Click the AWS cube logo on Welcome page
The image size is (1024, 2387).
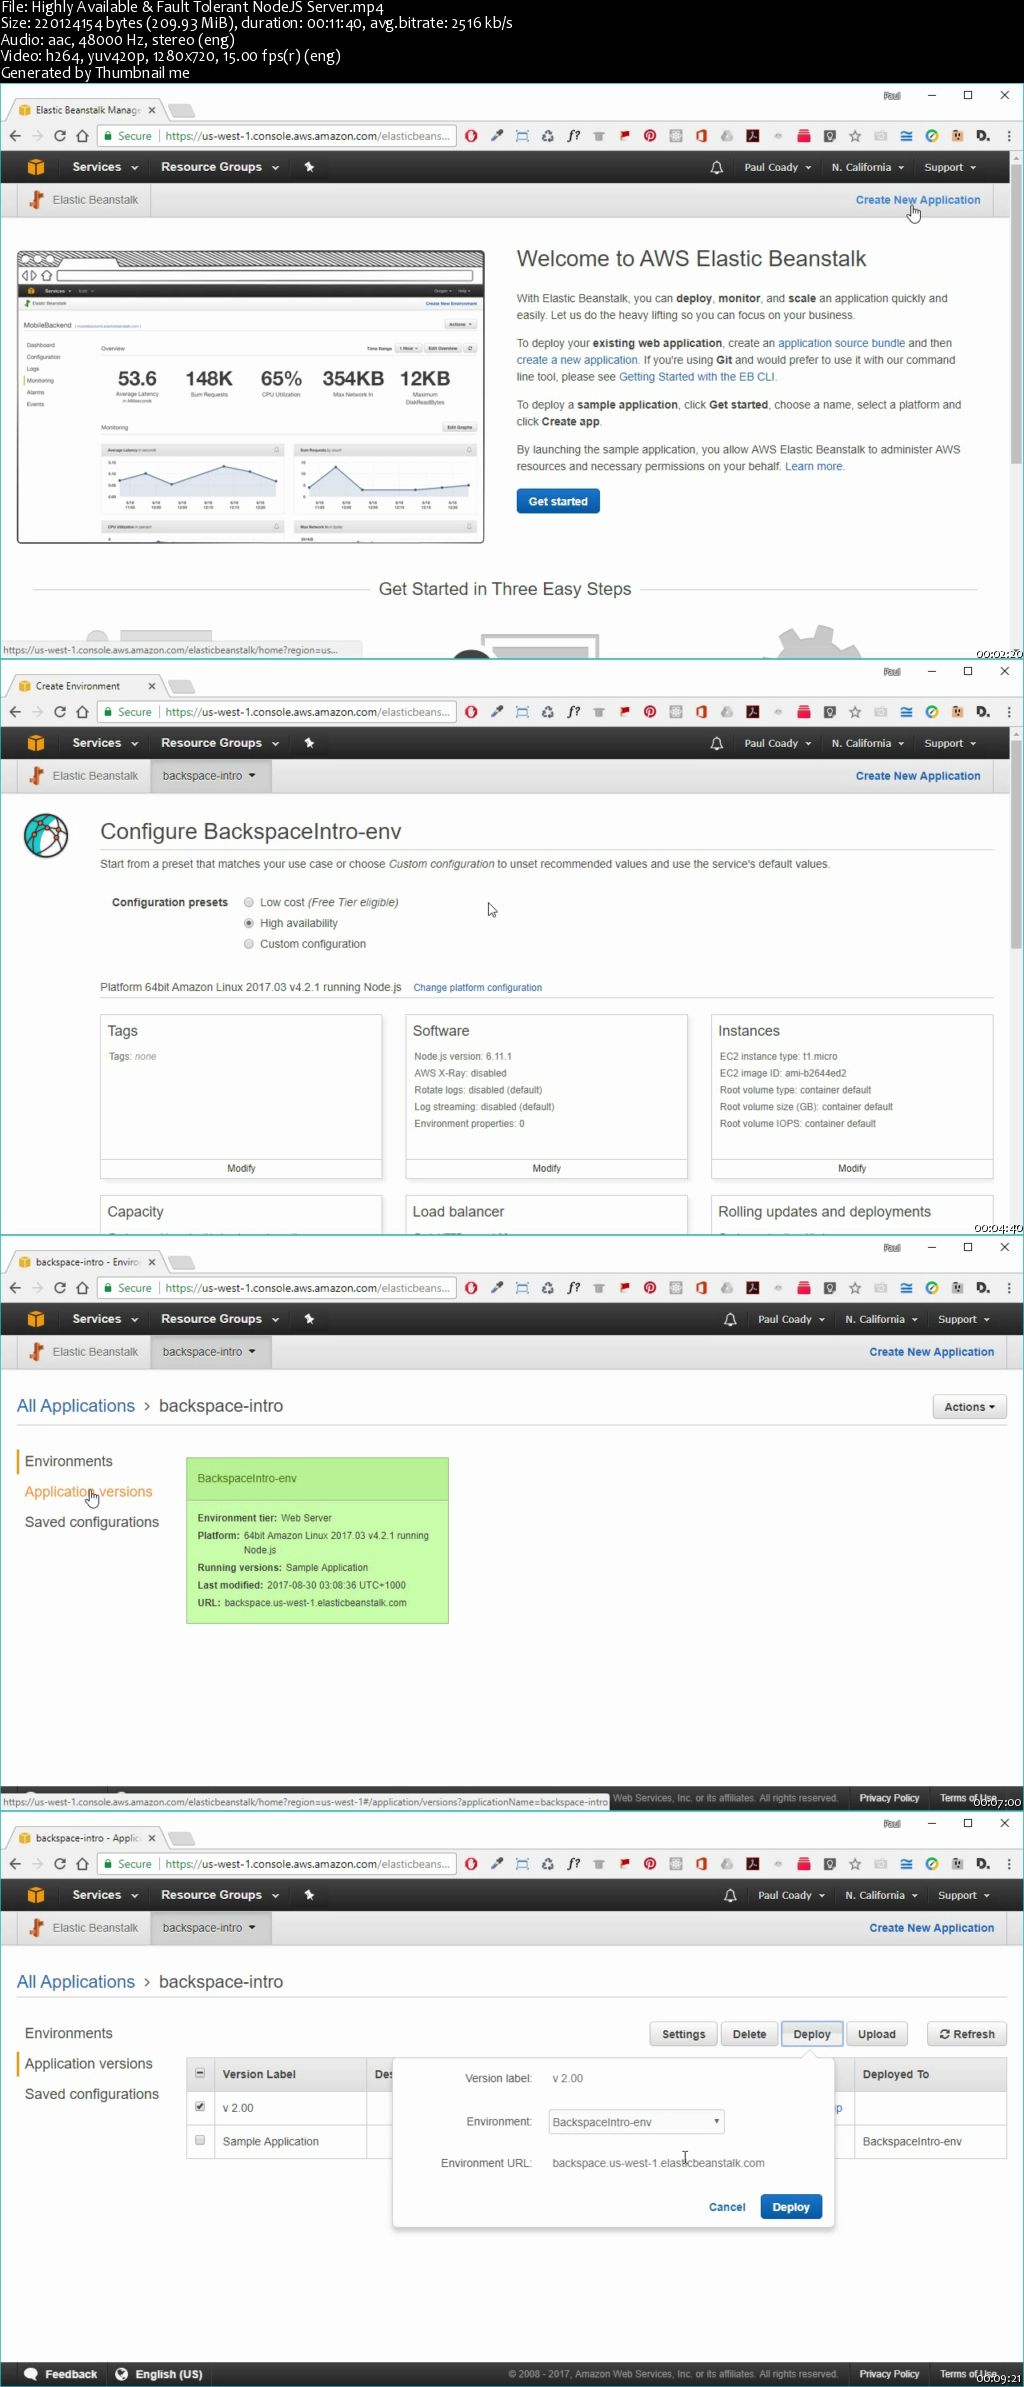(x=36, y=167)
